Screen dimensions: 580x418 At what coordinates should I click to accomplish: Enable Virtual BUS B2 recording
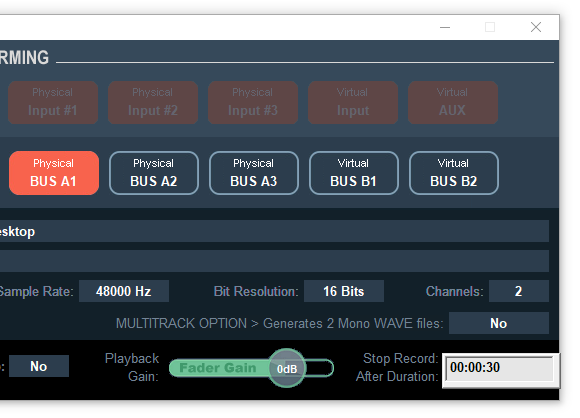[x=454, y=173]
